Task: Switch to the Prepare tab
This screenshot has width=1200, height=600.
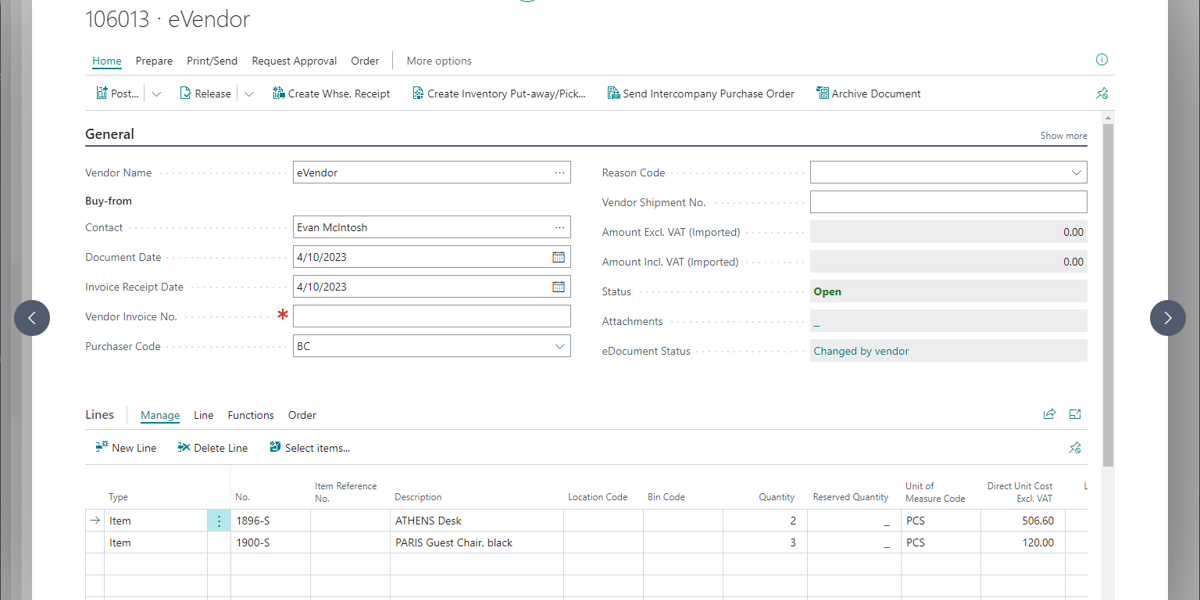Action: point(154,61)
